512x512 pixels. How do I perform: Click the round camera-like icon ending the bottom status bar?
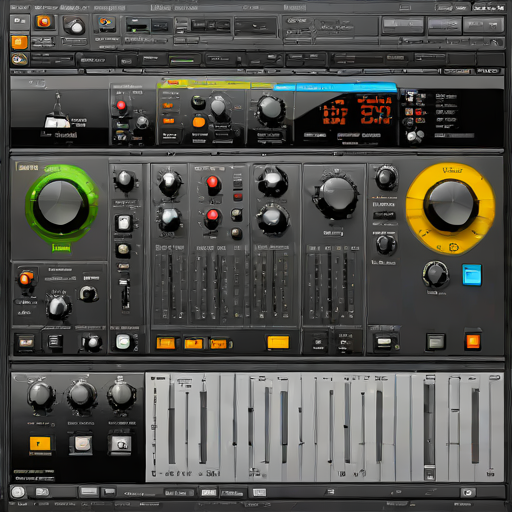coord(468,492)
